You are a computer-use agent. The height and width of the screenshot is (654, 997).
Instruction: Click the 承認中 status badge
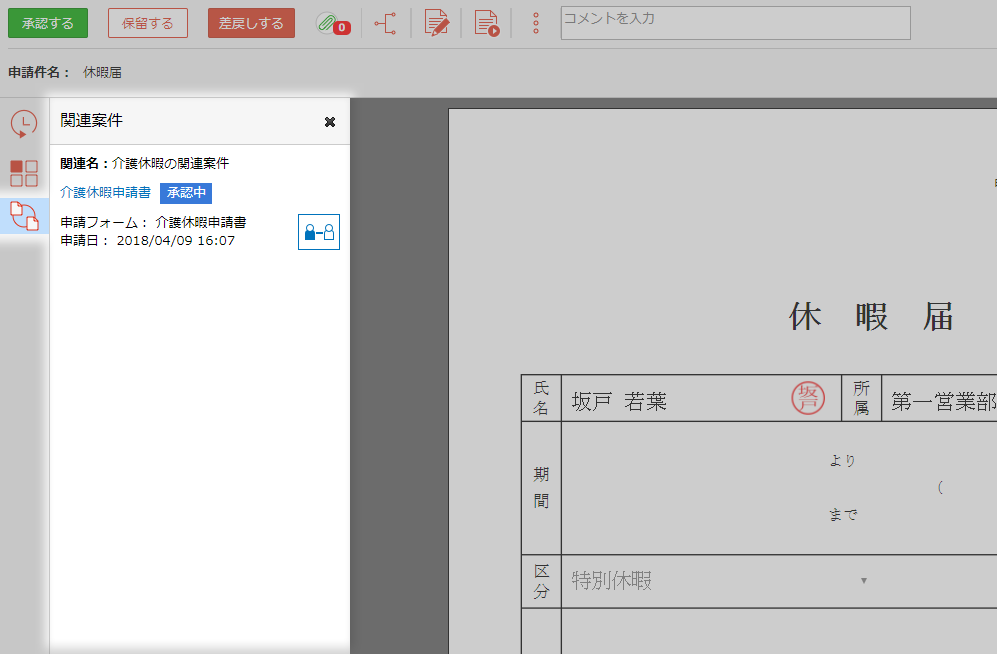click(x=186, y=193)
